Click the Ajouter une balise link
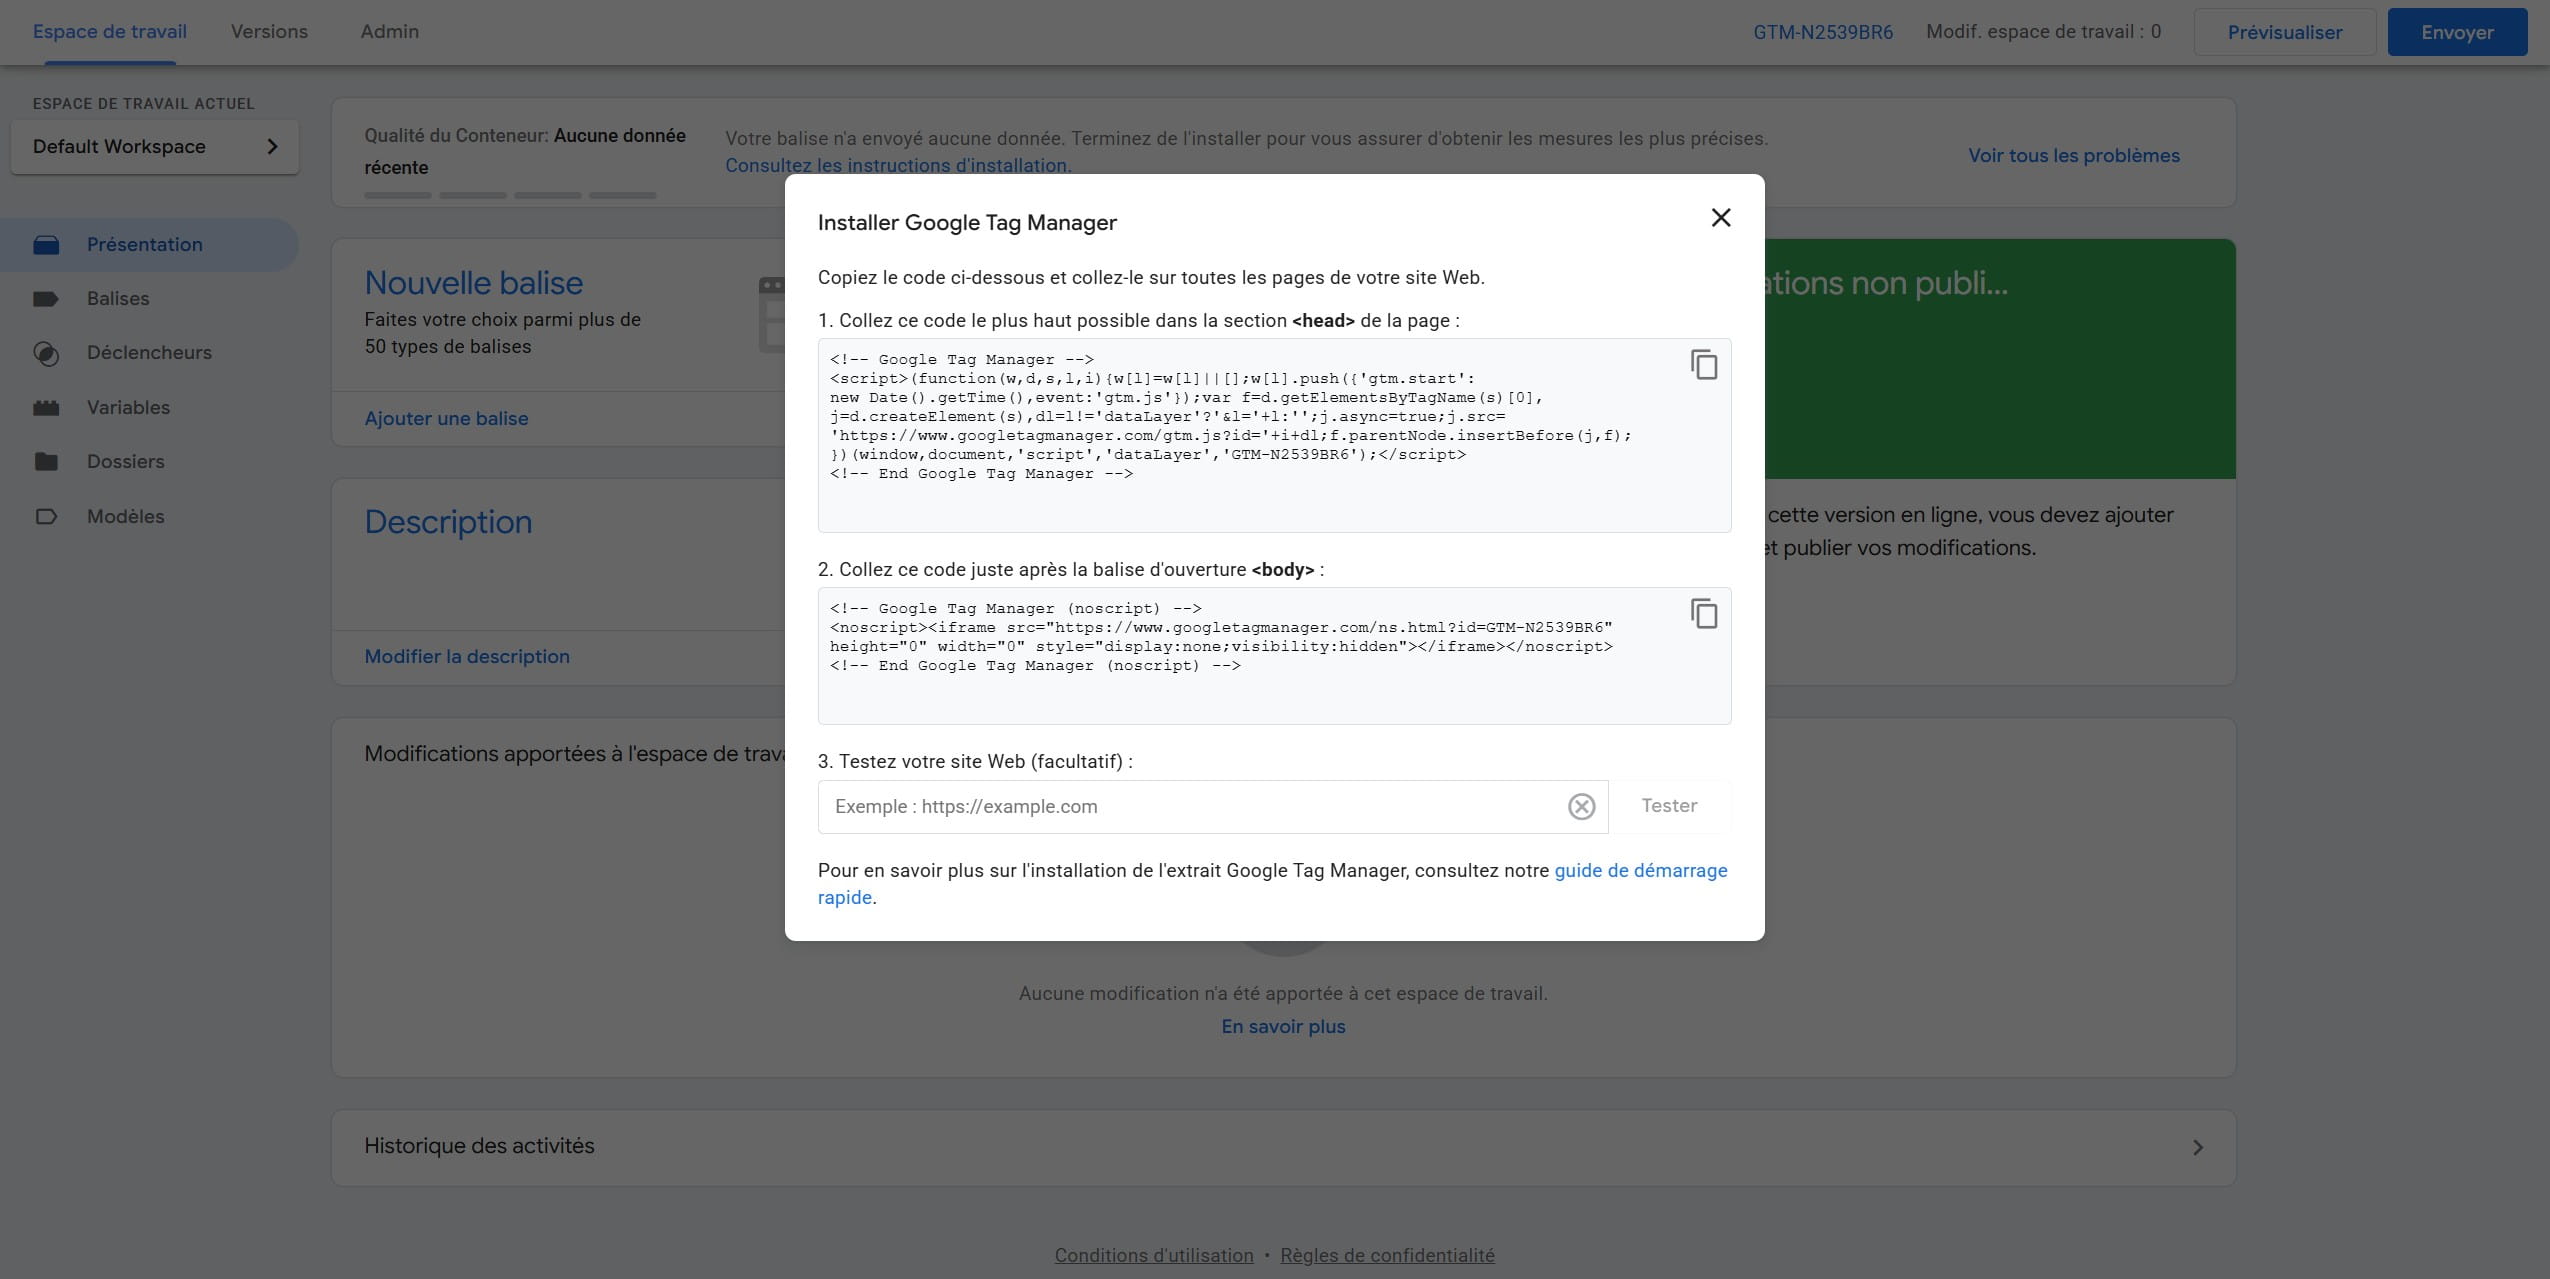2550x1279 pixels. point(446,419)
